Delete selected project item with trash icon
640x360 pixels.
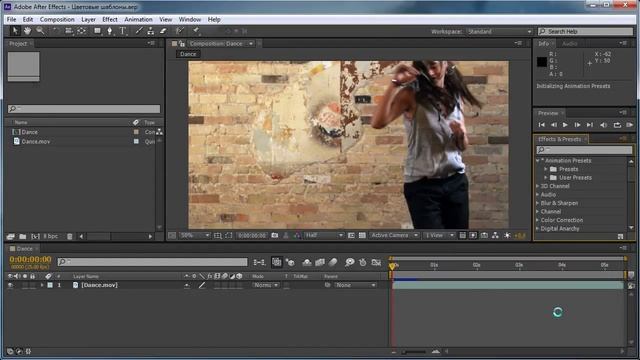pos(69,236)
